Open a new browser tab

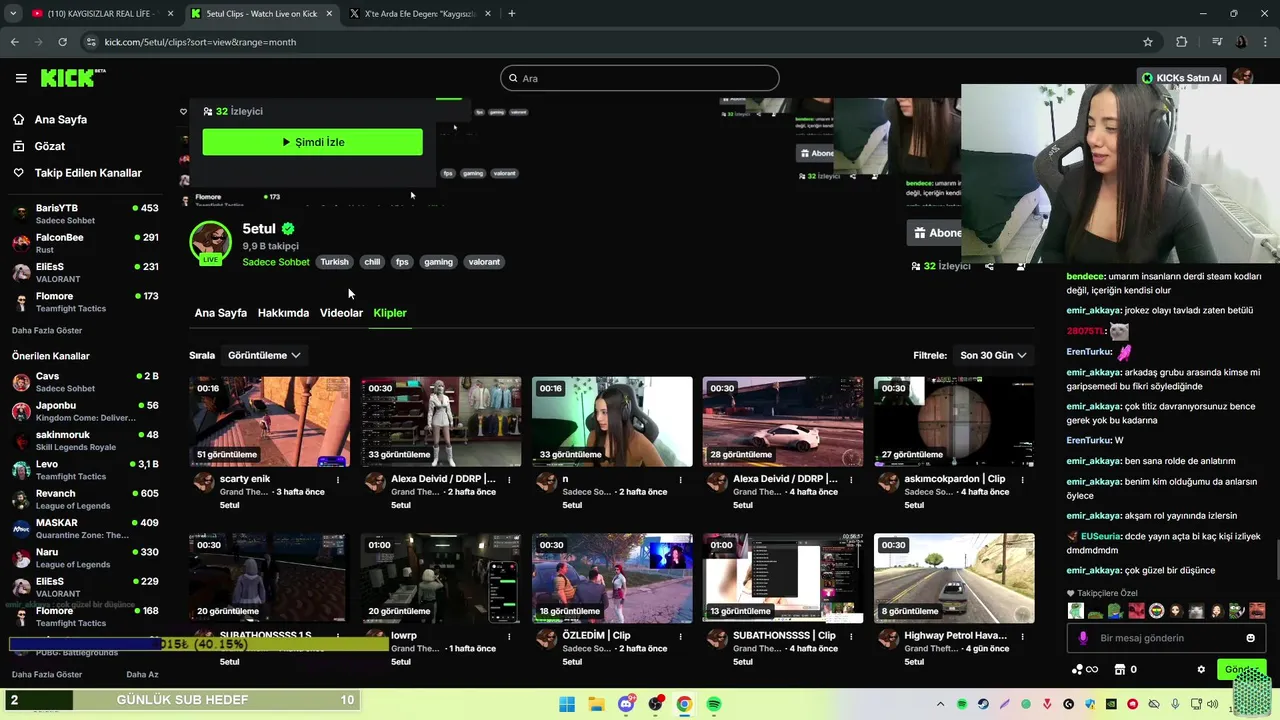coord(512,14)
